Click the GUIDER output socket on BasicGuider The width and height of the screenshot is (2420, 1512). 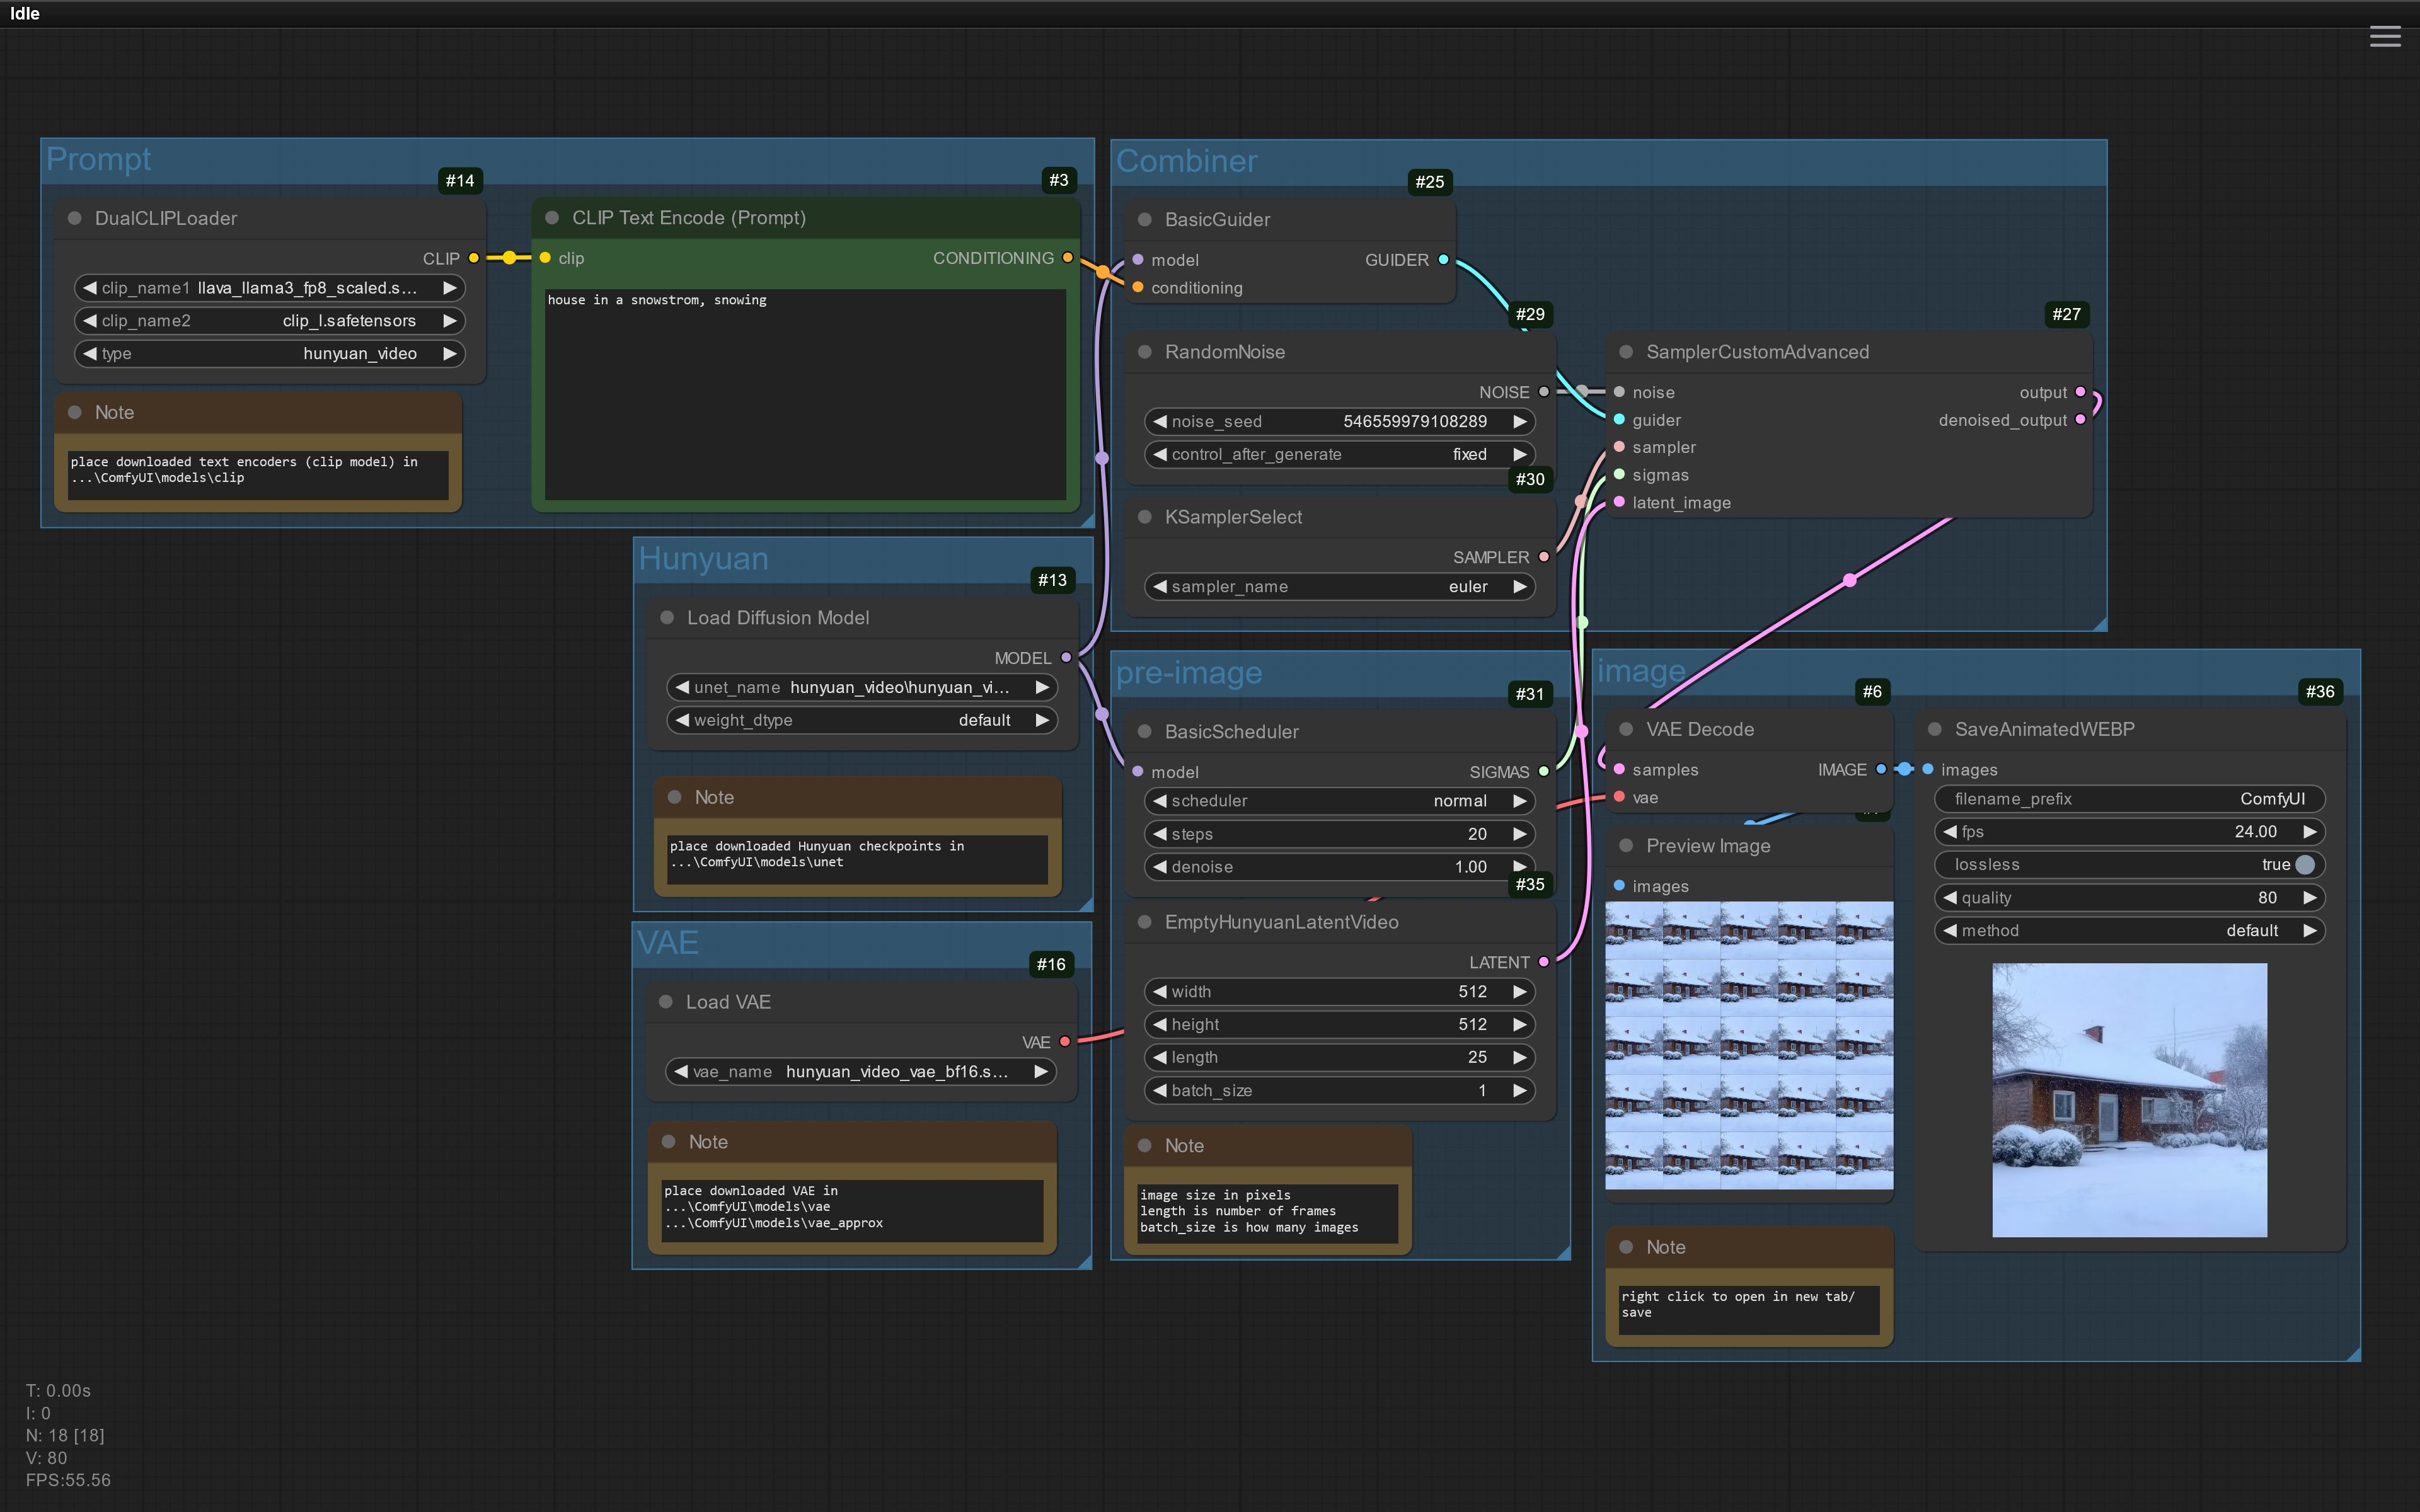[1443, 260]
